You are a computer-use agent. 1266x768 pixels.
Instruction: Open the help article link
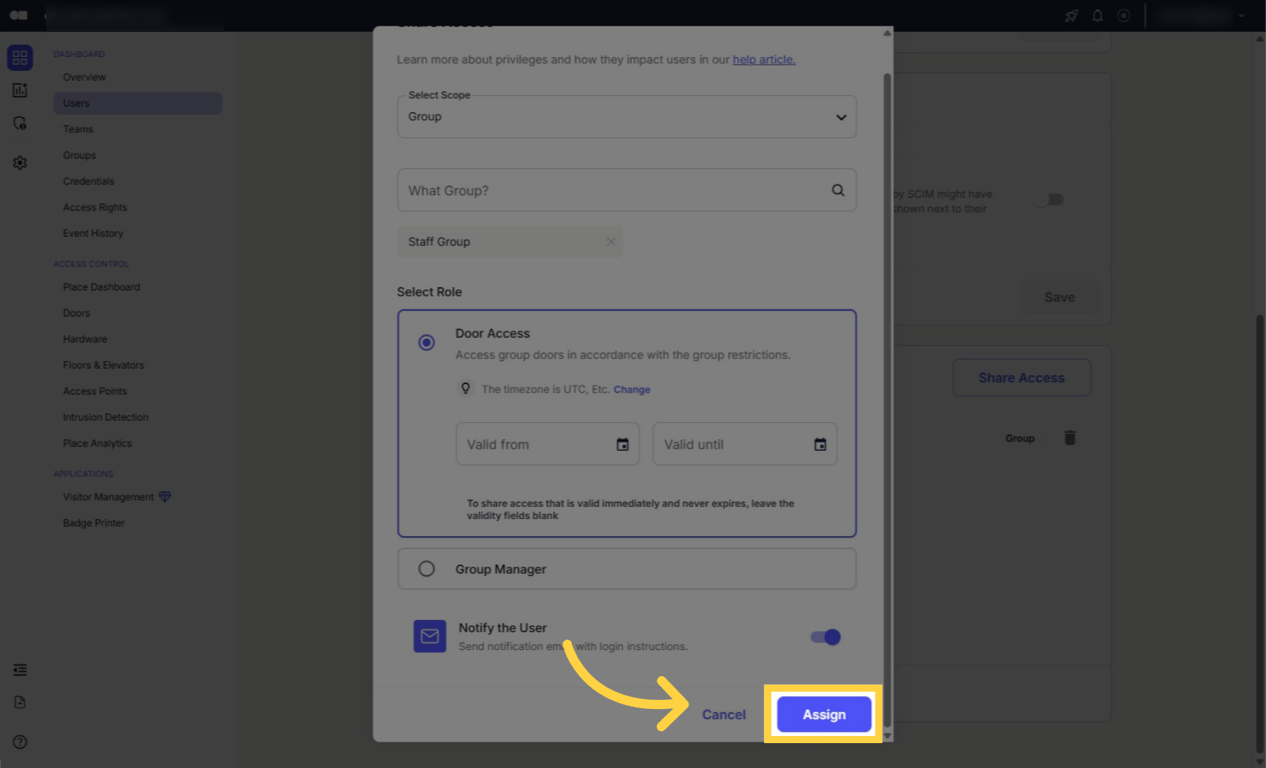tap(763, 59)
